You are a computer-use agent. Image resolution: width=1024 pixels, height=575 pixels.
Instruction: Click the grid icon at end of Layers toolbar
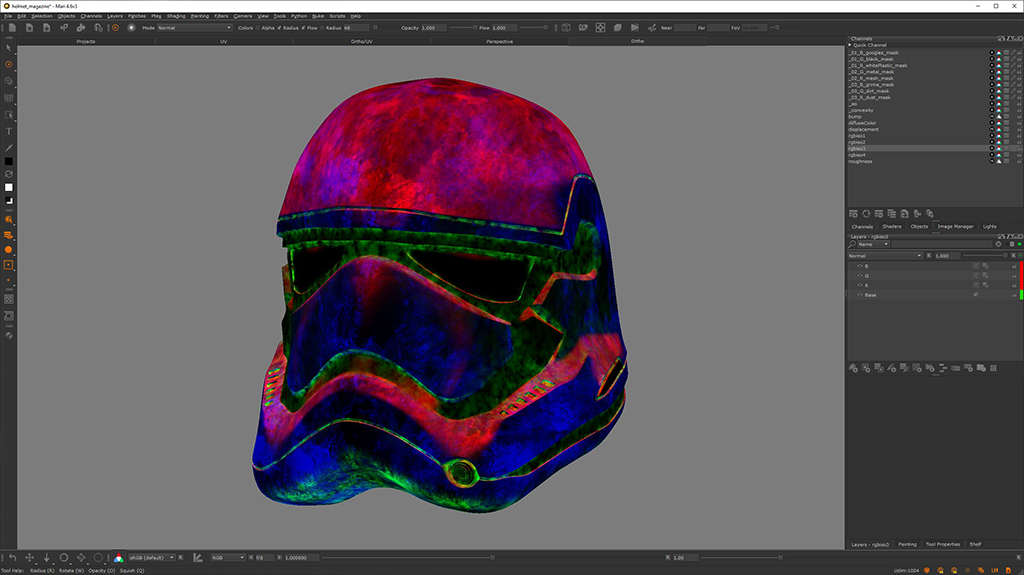tap(993, 369)
